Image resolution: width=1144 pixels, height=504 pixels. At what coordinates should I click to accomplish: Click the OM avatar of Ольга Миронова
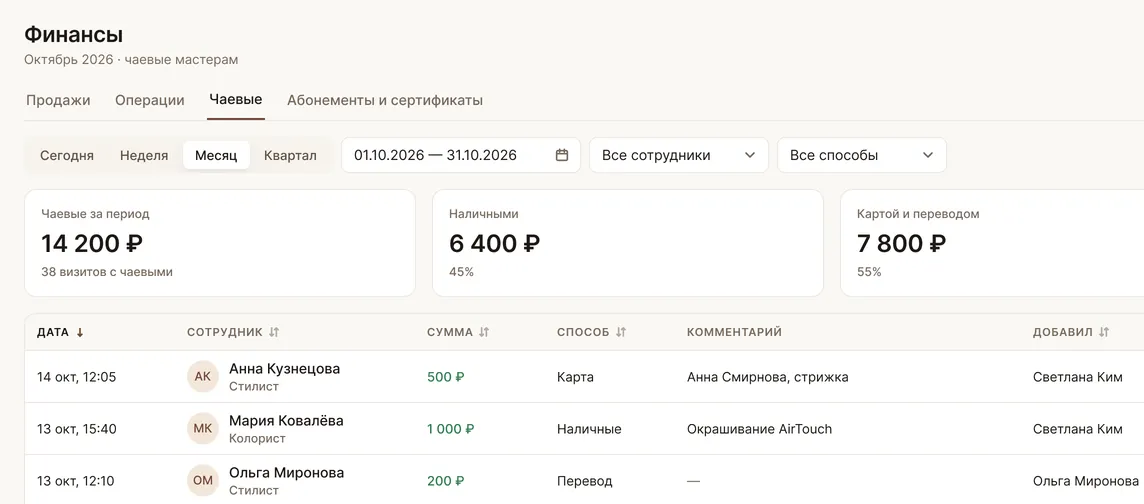[x=203, y=481]
